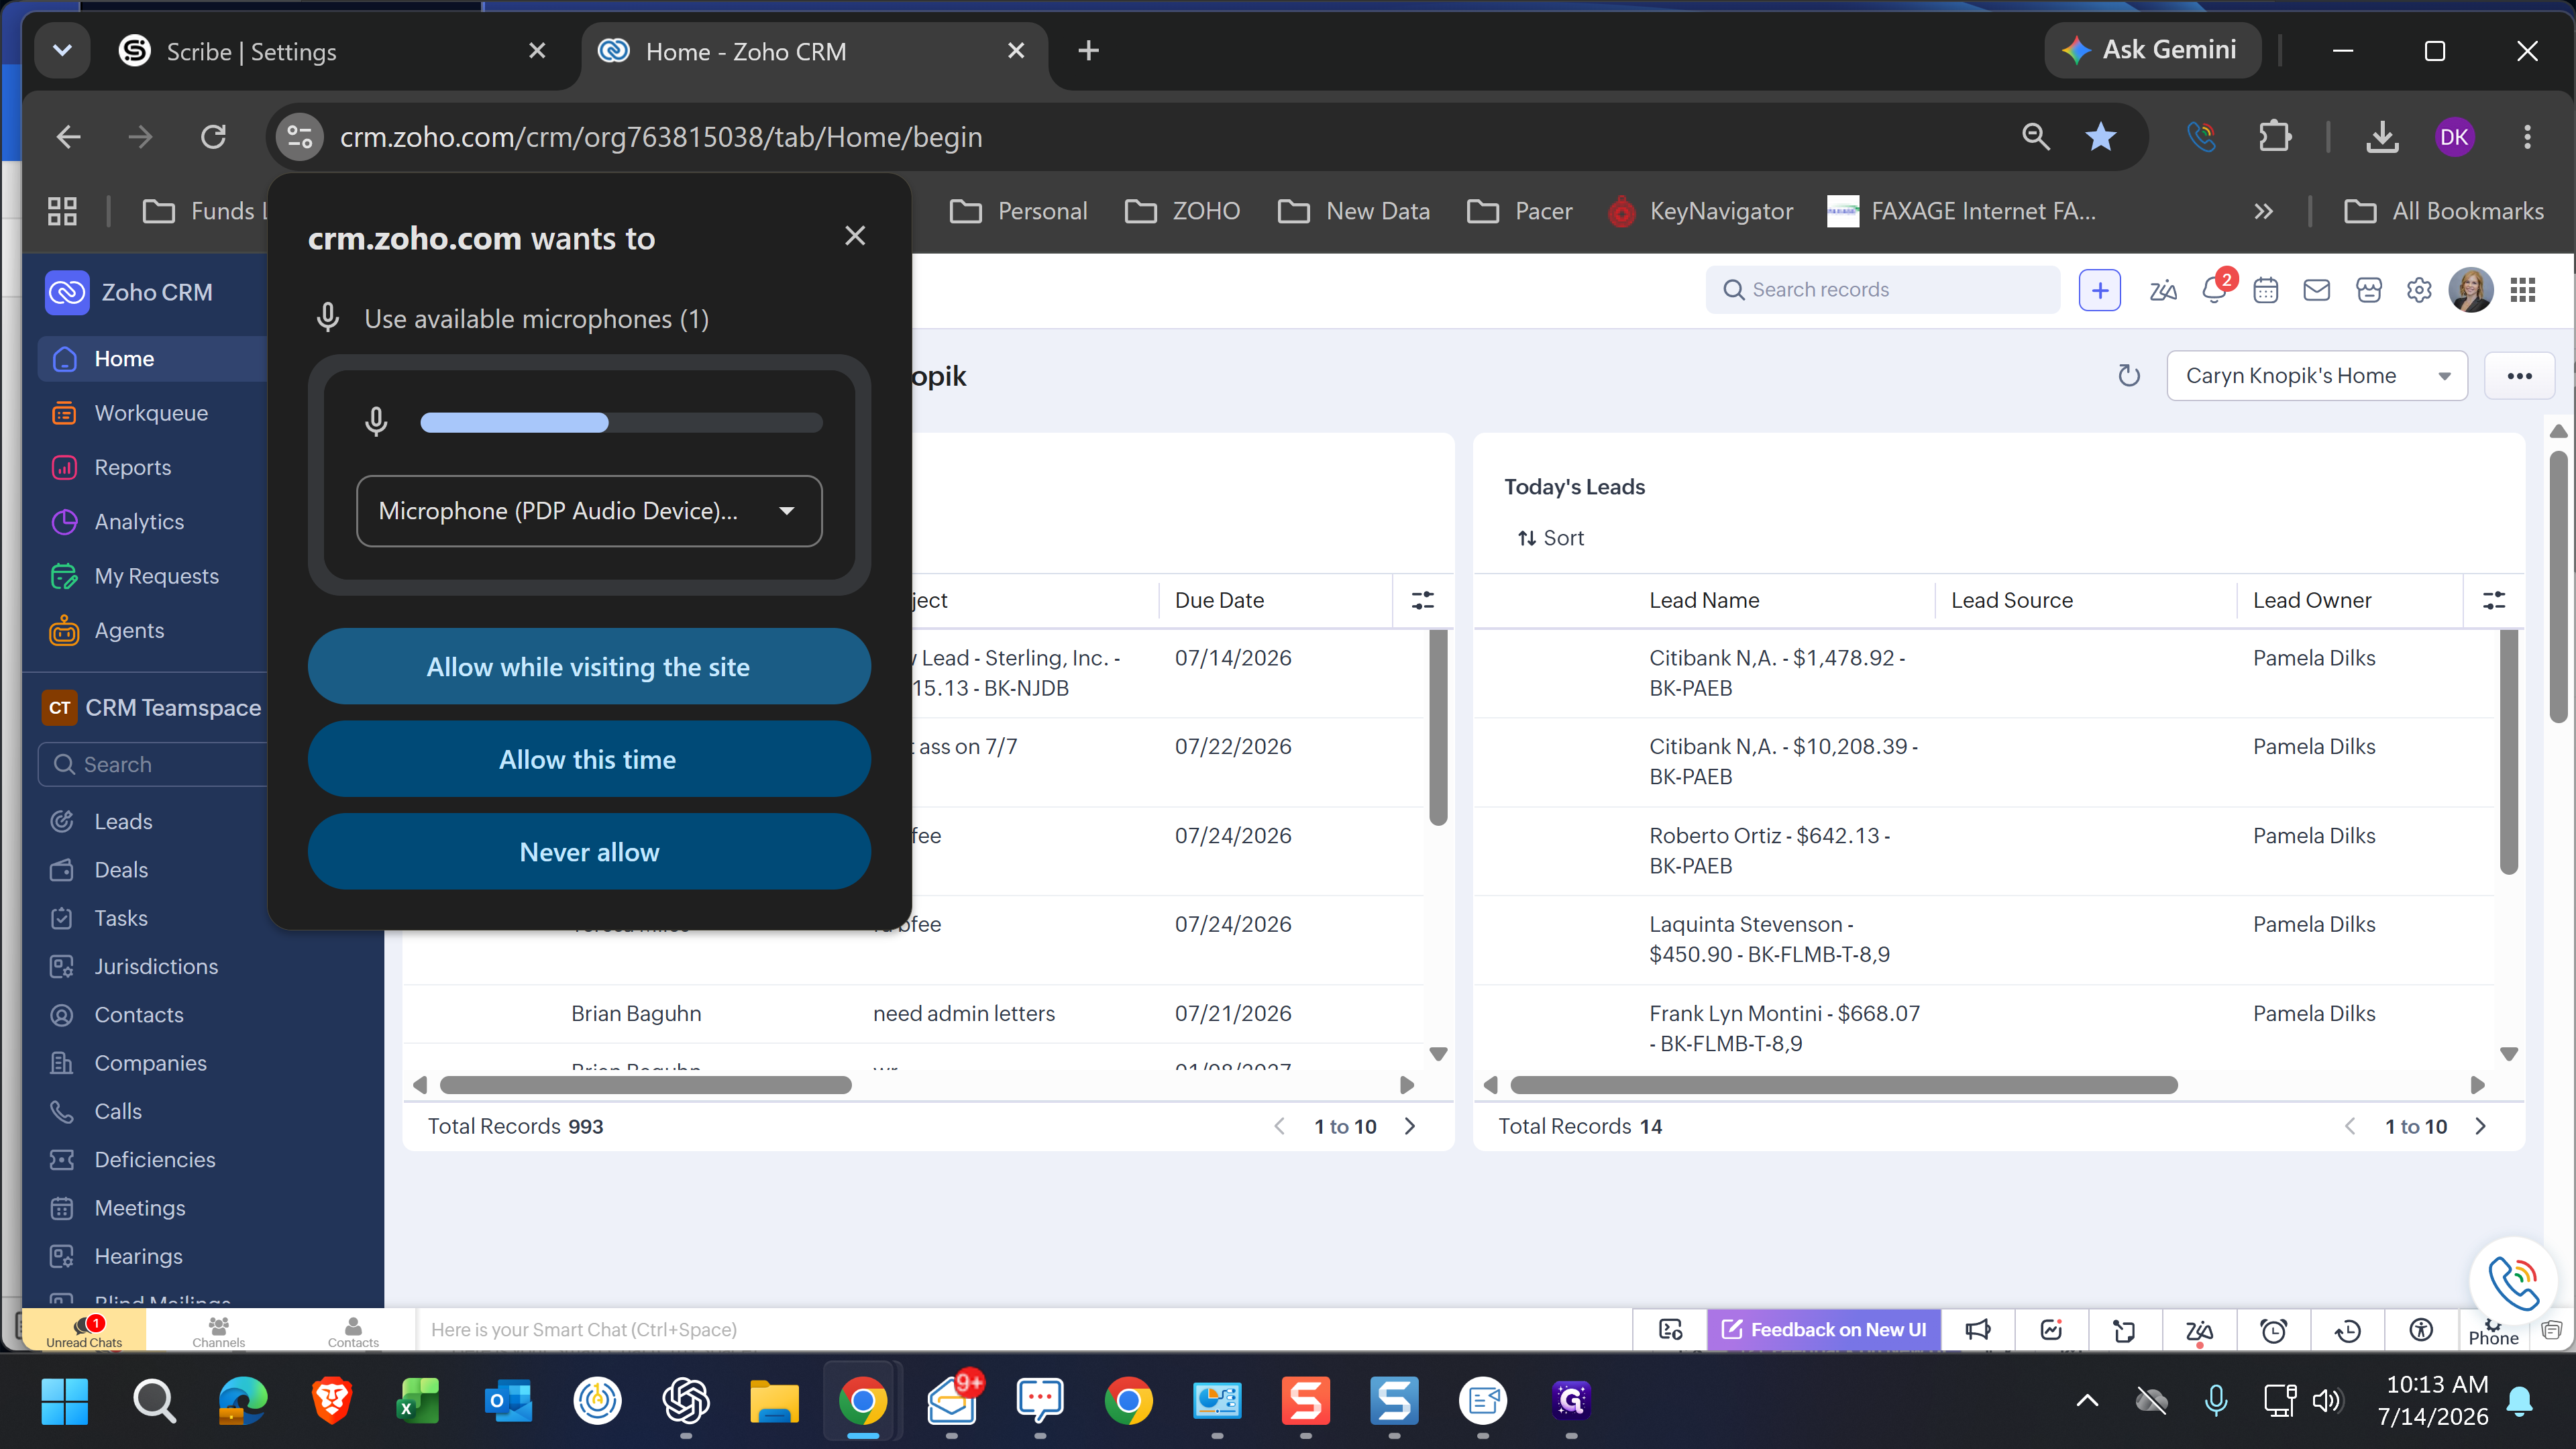2576x1449 pixels.
Task: Open the Calls module
Action: coord(118,1111)
